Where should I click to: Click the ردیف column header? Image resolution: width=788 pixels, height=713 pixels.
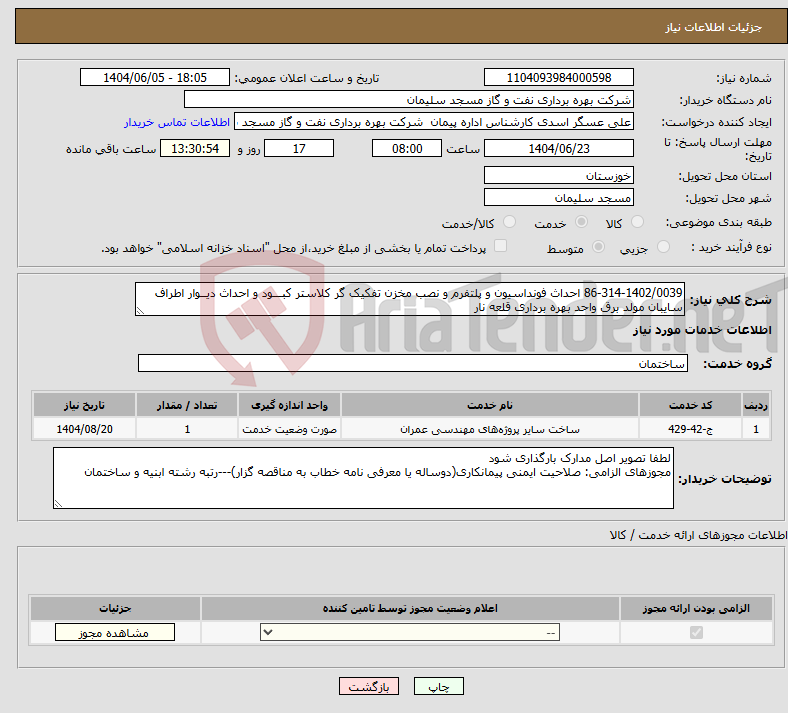tap(756, 405)
